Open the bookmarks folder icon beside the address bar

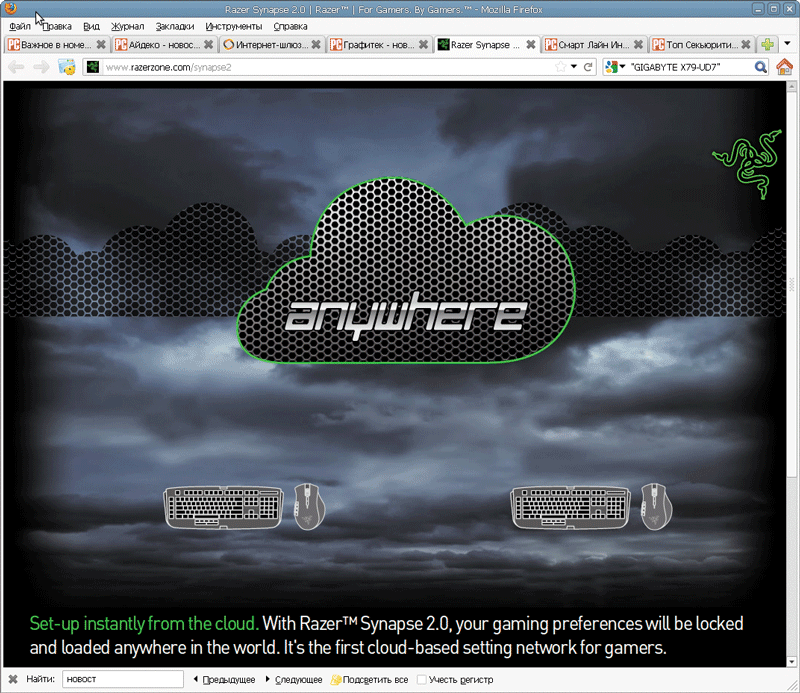[x=67, y=67]
